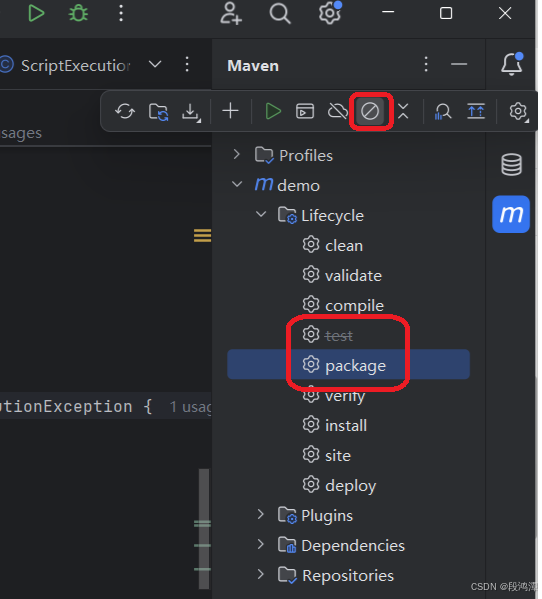Toggle Maven tree expand-collapse arrows icon
The width and height of the screenshot is (542, 599).
tap(476, 111)
